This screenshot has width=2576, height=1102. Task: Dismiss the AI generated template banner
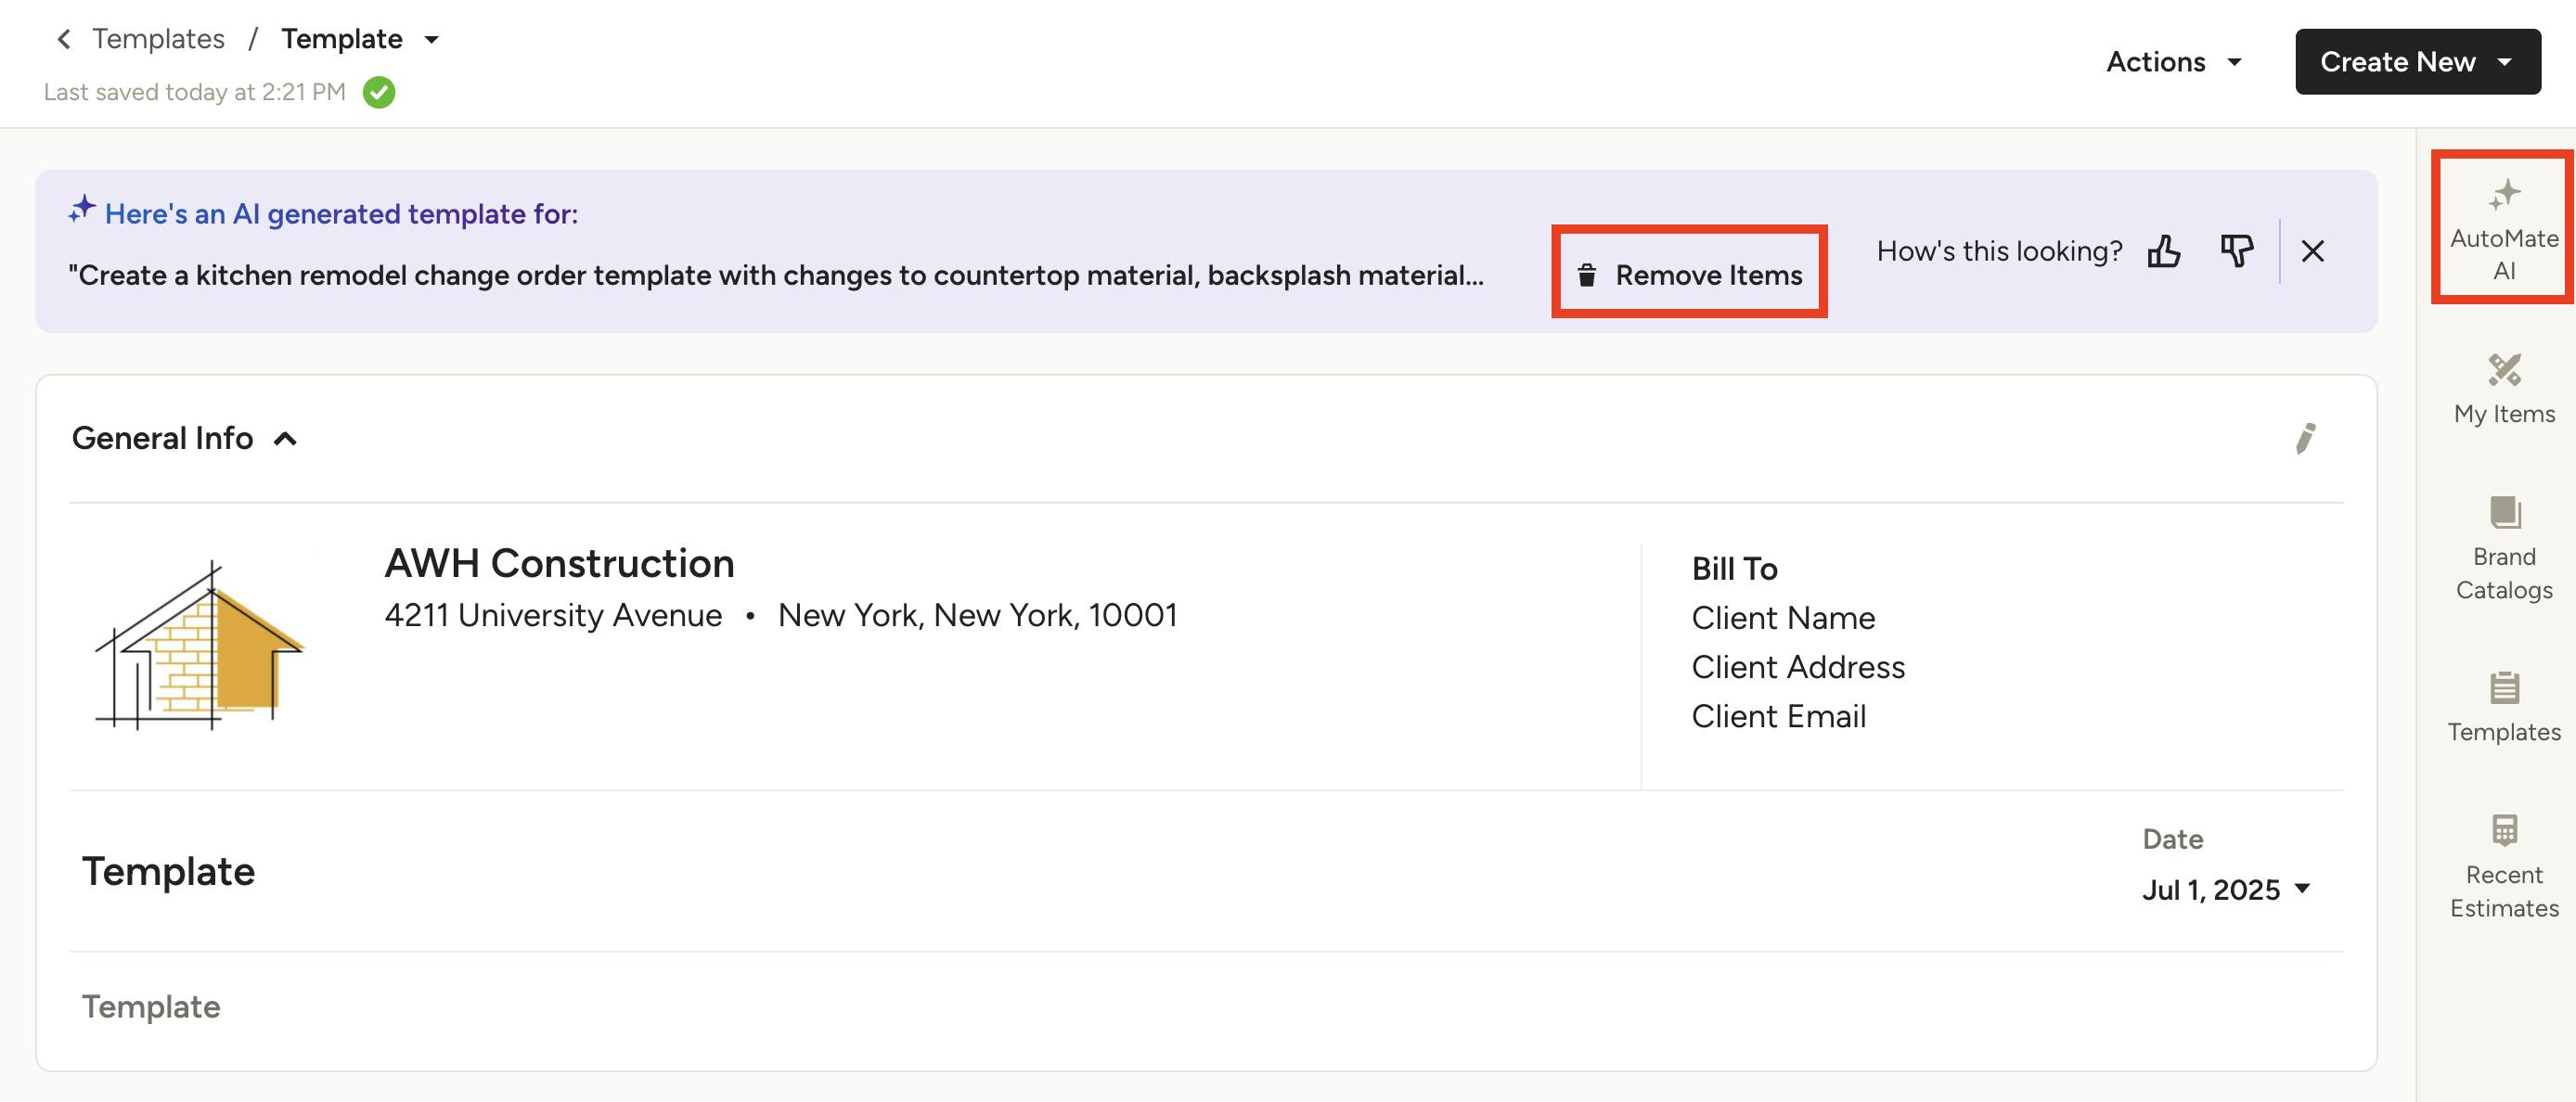tap(2312, 251)
